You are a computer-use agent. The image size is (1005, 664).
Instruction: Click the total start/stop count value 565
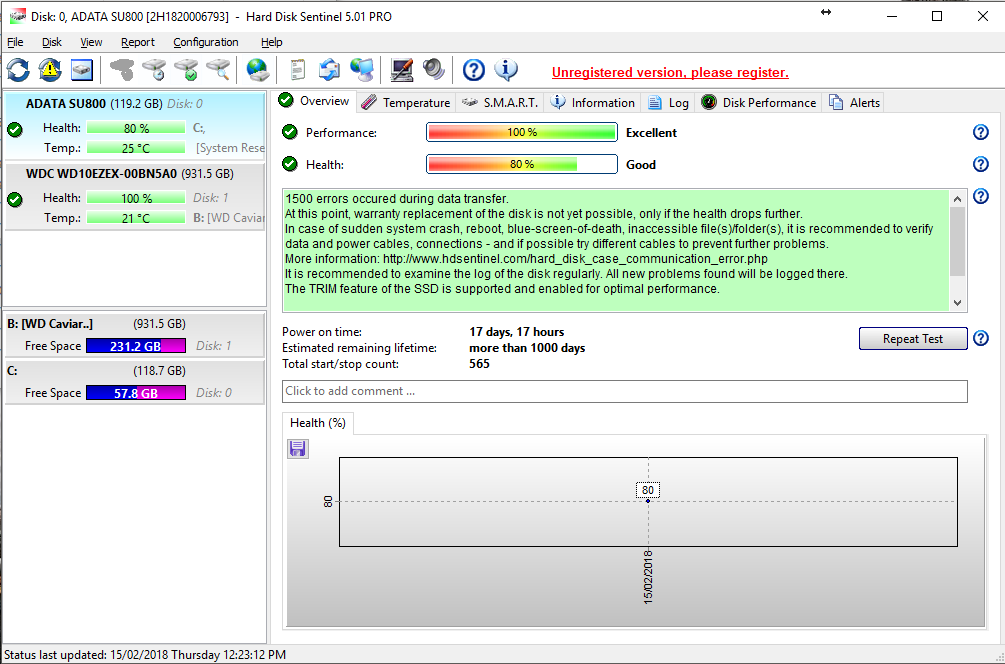pos(479,364)
